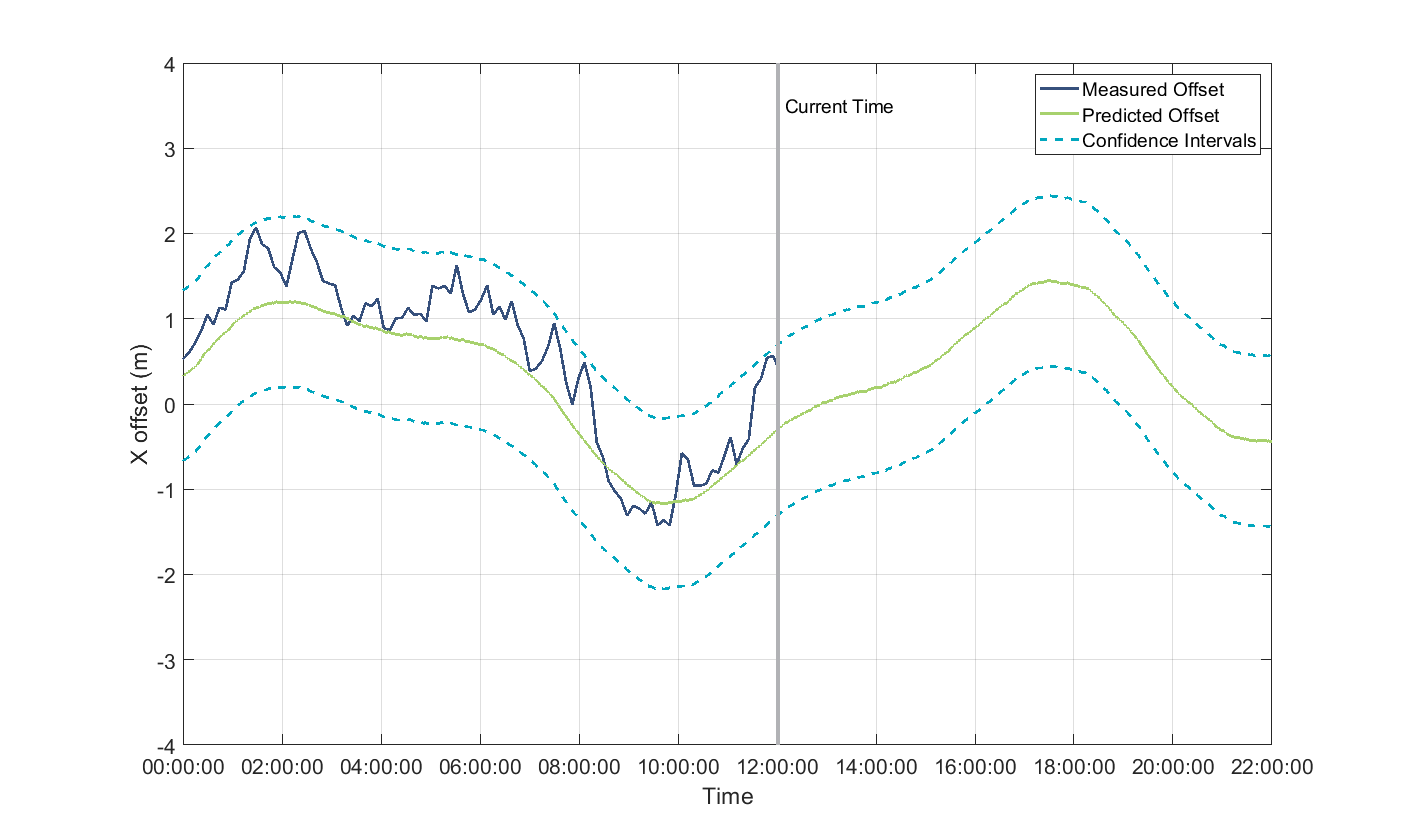Click the y-axis value -2

coord(167,575)
